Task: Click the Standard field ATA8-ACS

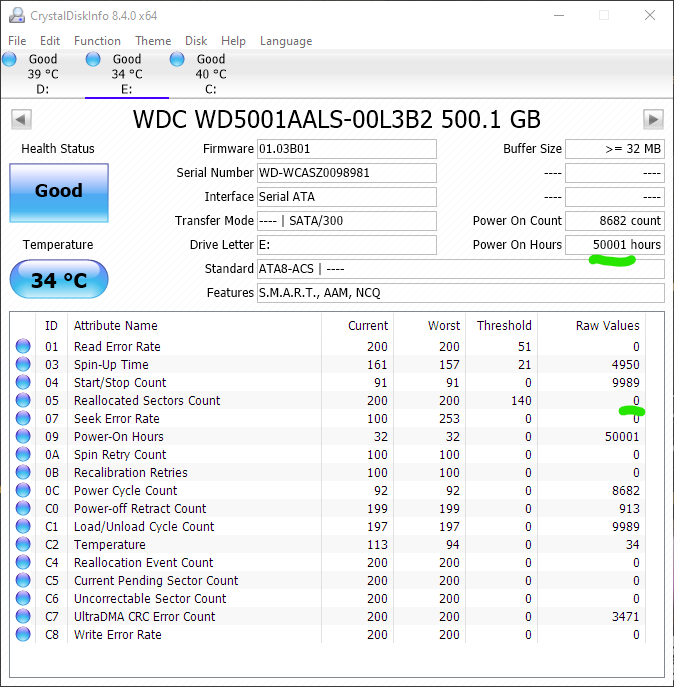Action: pos(461,269)
